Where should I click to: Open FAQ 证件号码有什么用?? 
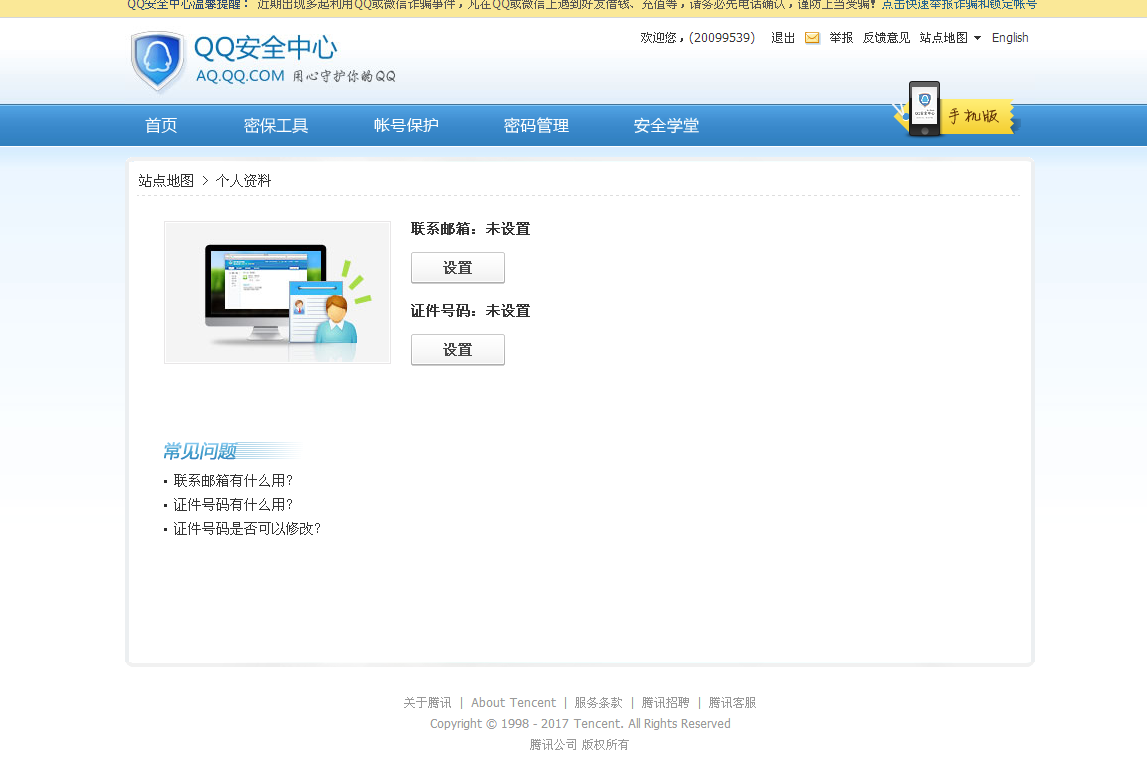click(x=233, y=505)
